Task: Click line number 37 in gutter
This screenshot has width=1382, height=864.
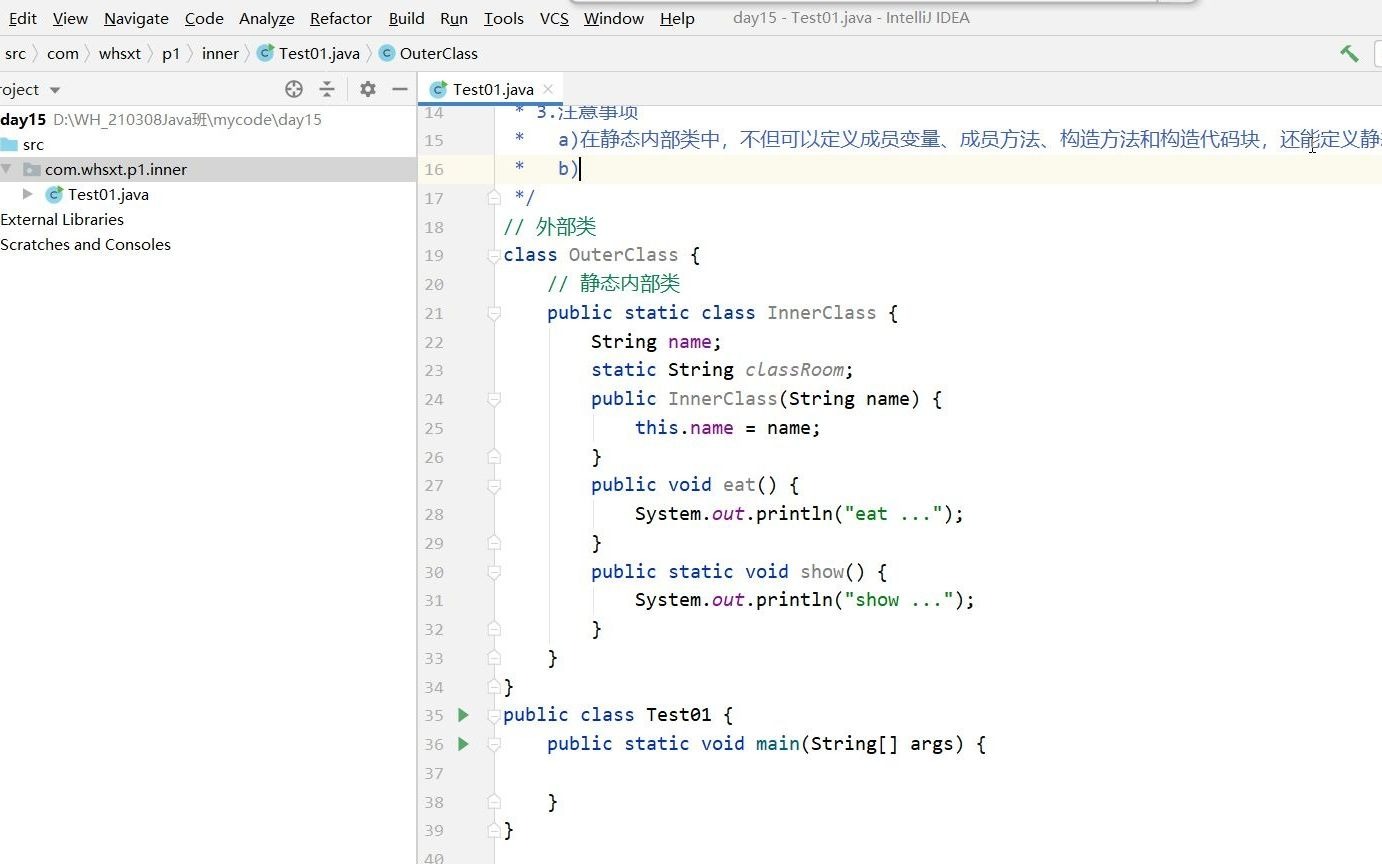Action: pyautogui.click(x=433, y=773)
